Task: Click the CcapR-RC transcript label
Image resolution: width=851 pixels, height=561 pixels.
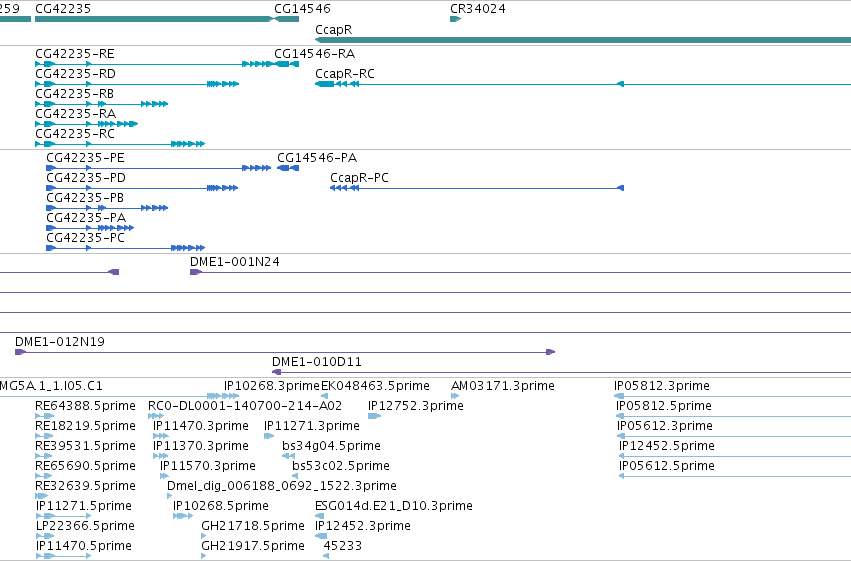Action: (x=345, y=74)
